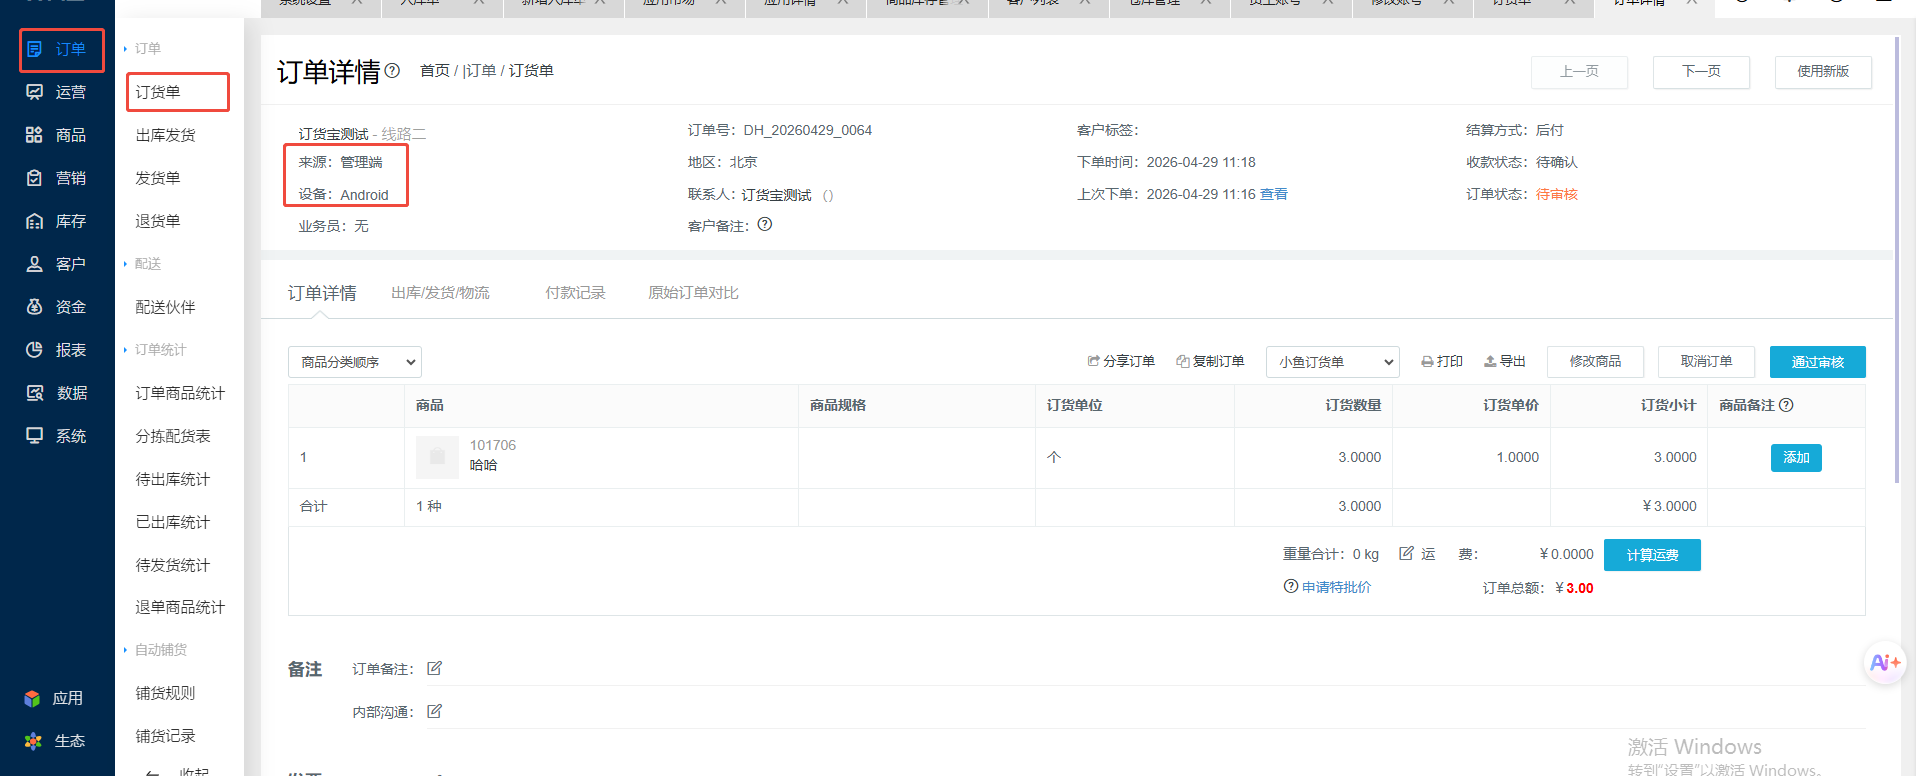This screenshot has width=1916, height=776.
Task: Click help icon next to 商品备注 header
Action: click(x=1787, y=405)
